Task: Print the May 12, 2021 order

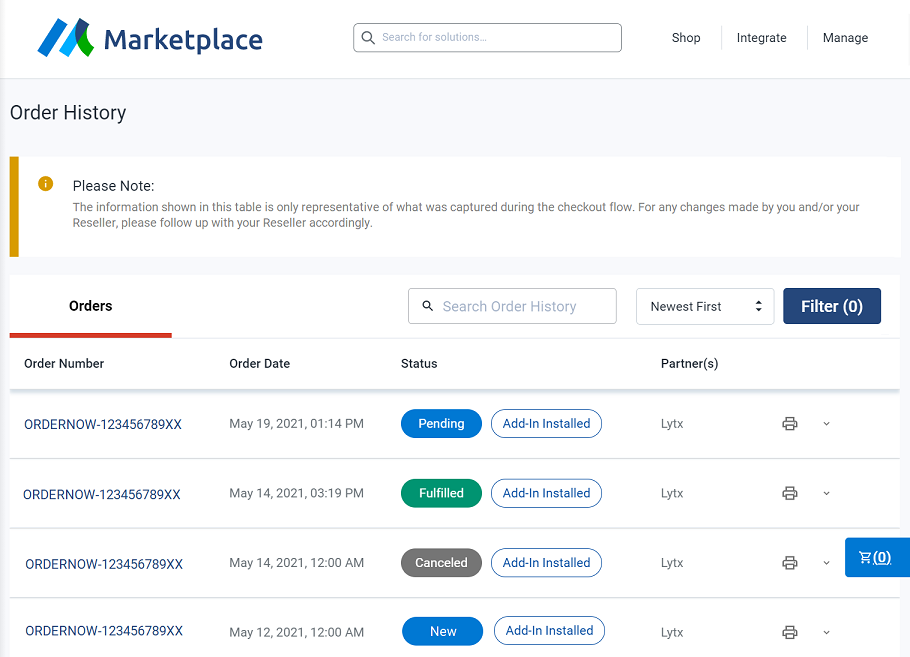Action: (790, 632)
